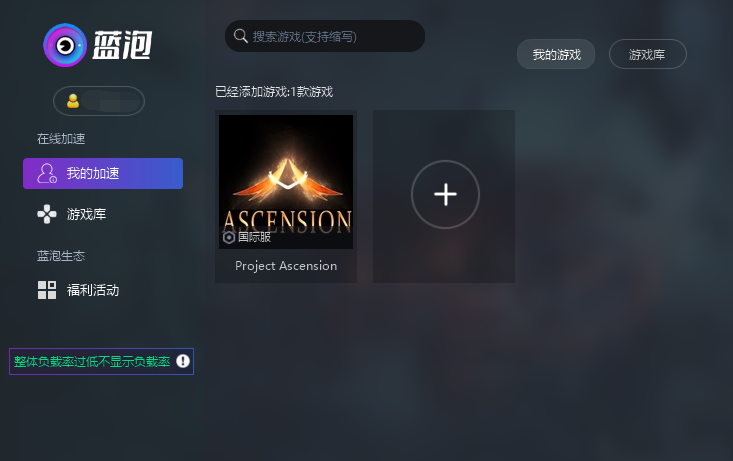Viewport: 733px width, 461px height.
Task: Open the Project Ascension game thumbnail
Action: pyautogui.click(x=286, y=182)
